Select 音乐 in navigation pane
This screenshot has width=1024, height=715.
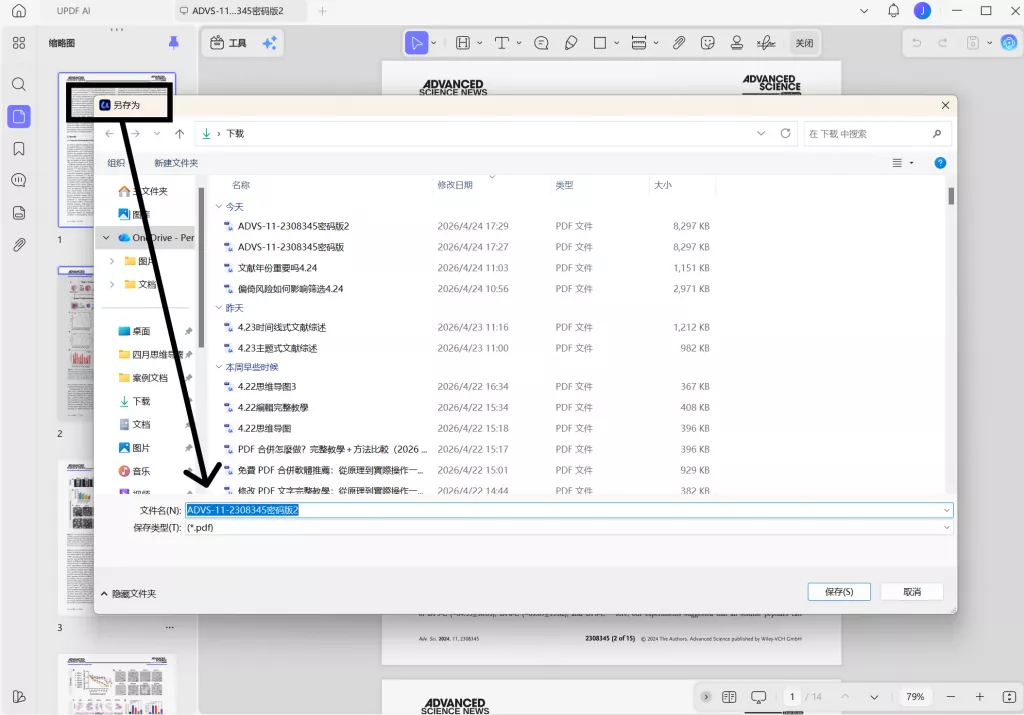(141, 471)
